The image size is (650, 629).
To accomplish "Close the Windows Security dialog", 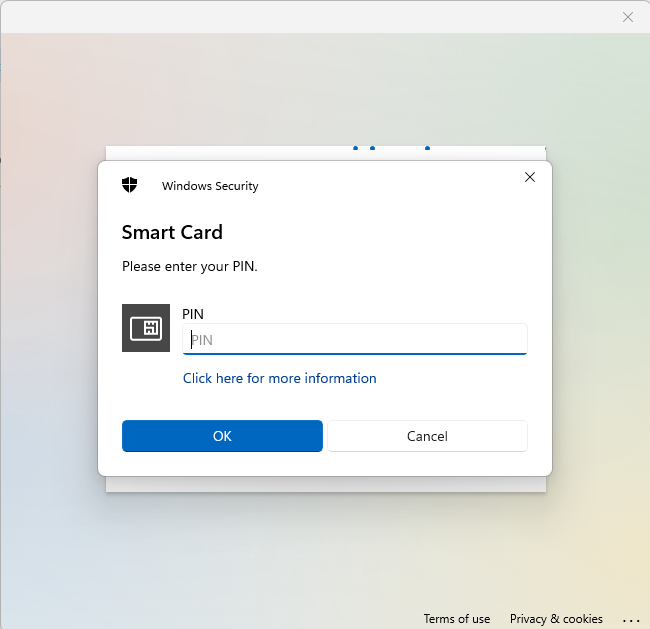I will click(x=530, y=177).
